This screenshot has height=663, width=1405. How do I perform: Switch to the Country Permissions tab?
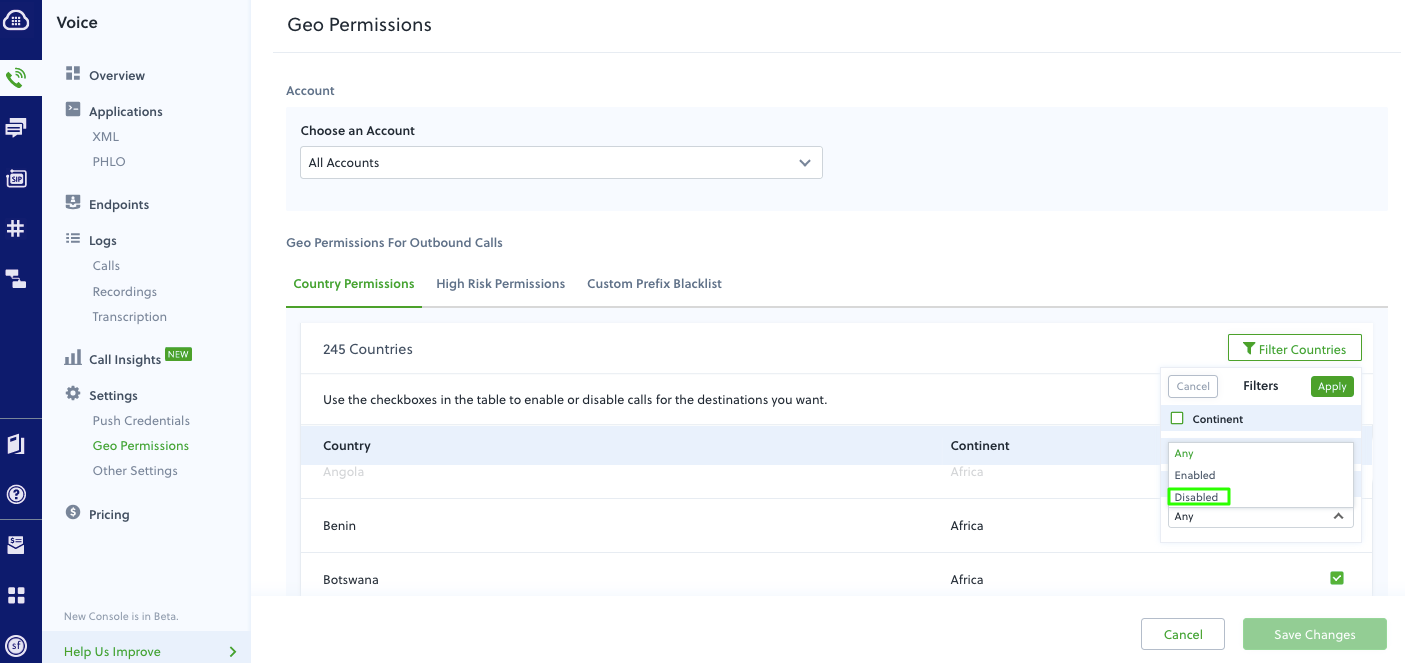click(354, 284)
